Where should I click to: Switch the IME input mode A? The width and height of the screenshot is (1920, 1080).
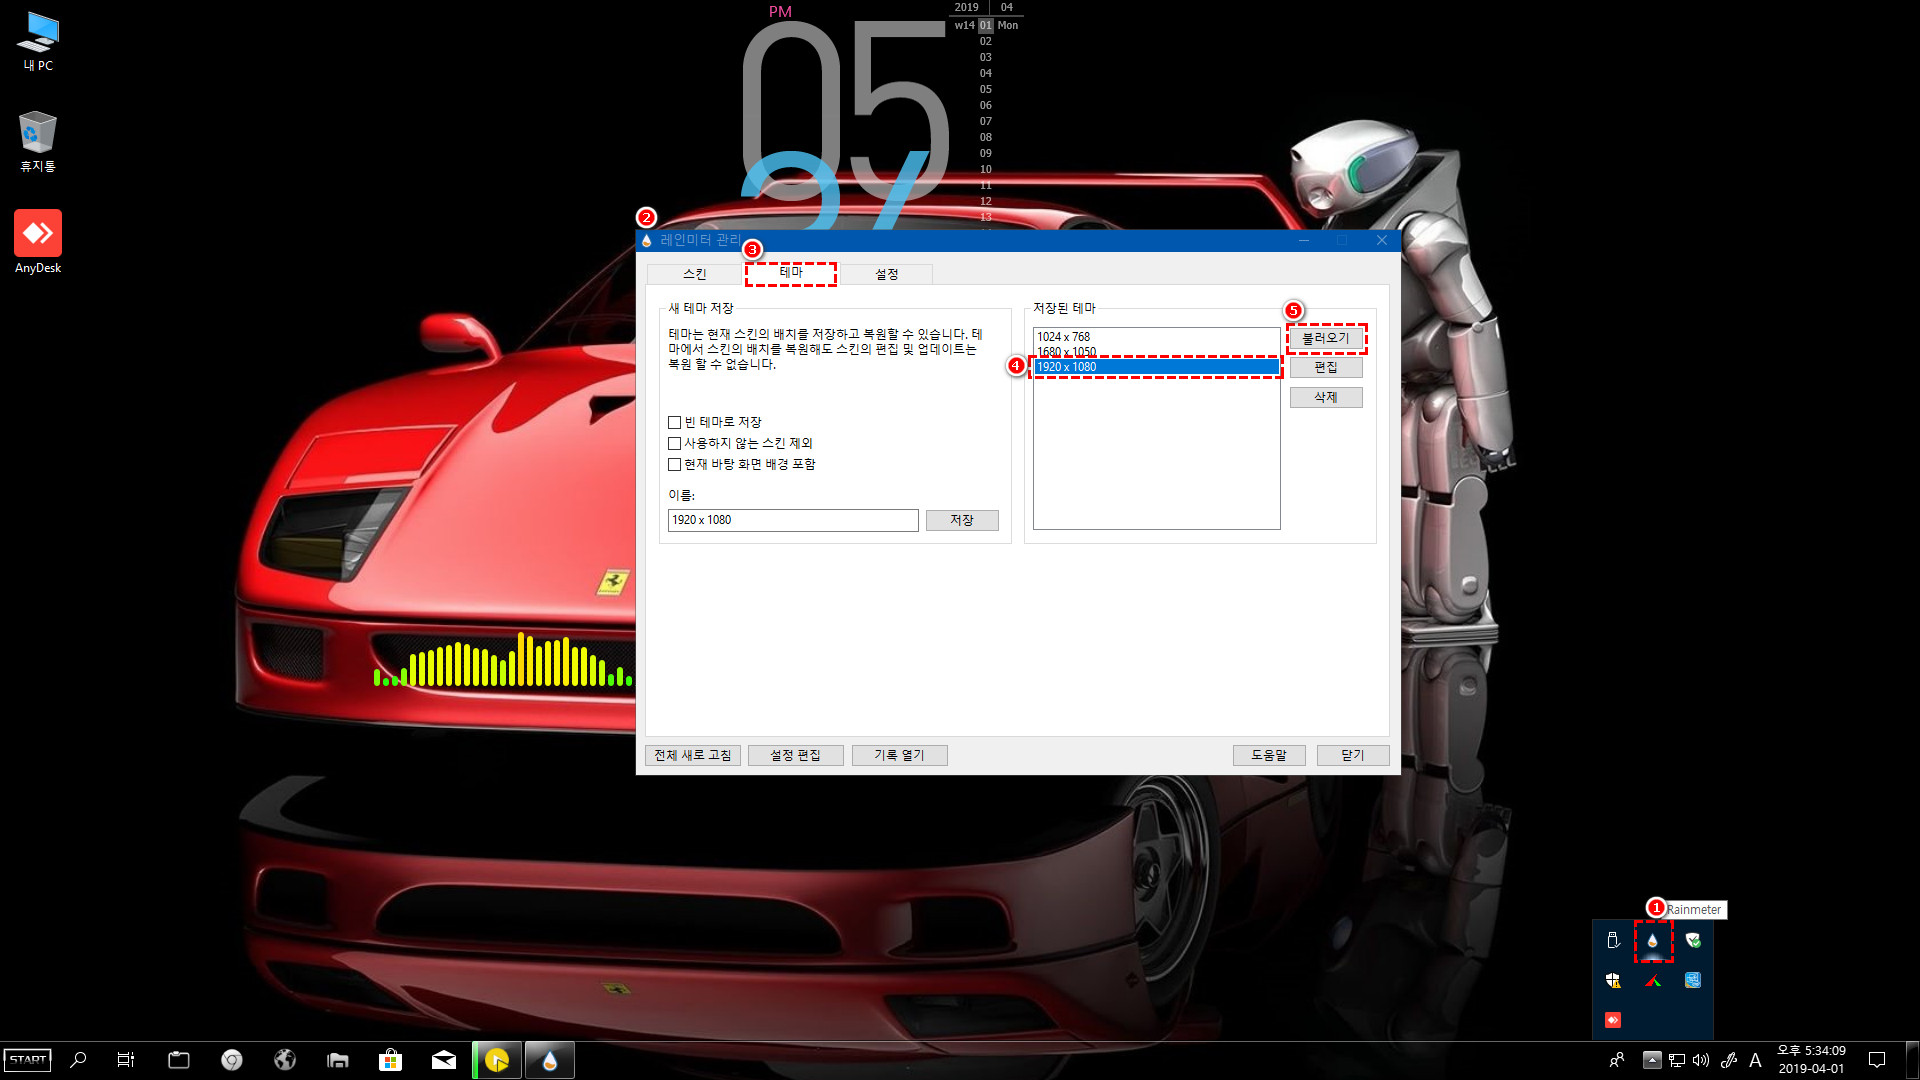pos(1755,1060)
